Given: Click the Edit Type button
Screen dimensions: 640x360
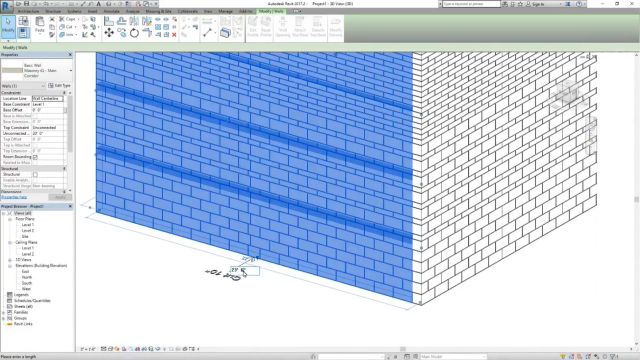Looking at the screenshot, I should (60, 86).
